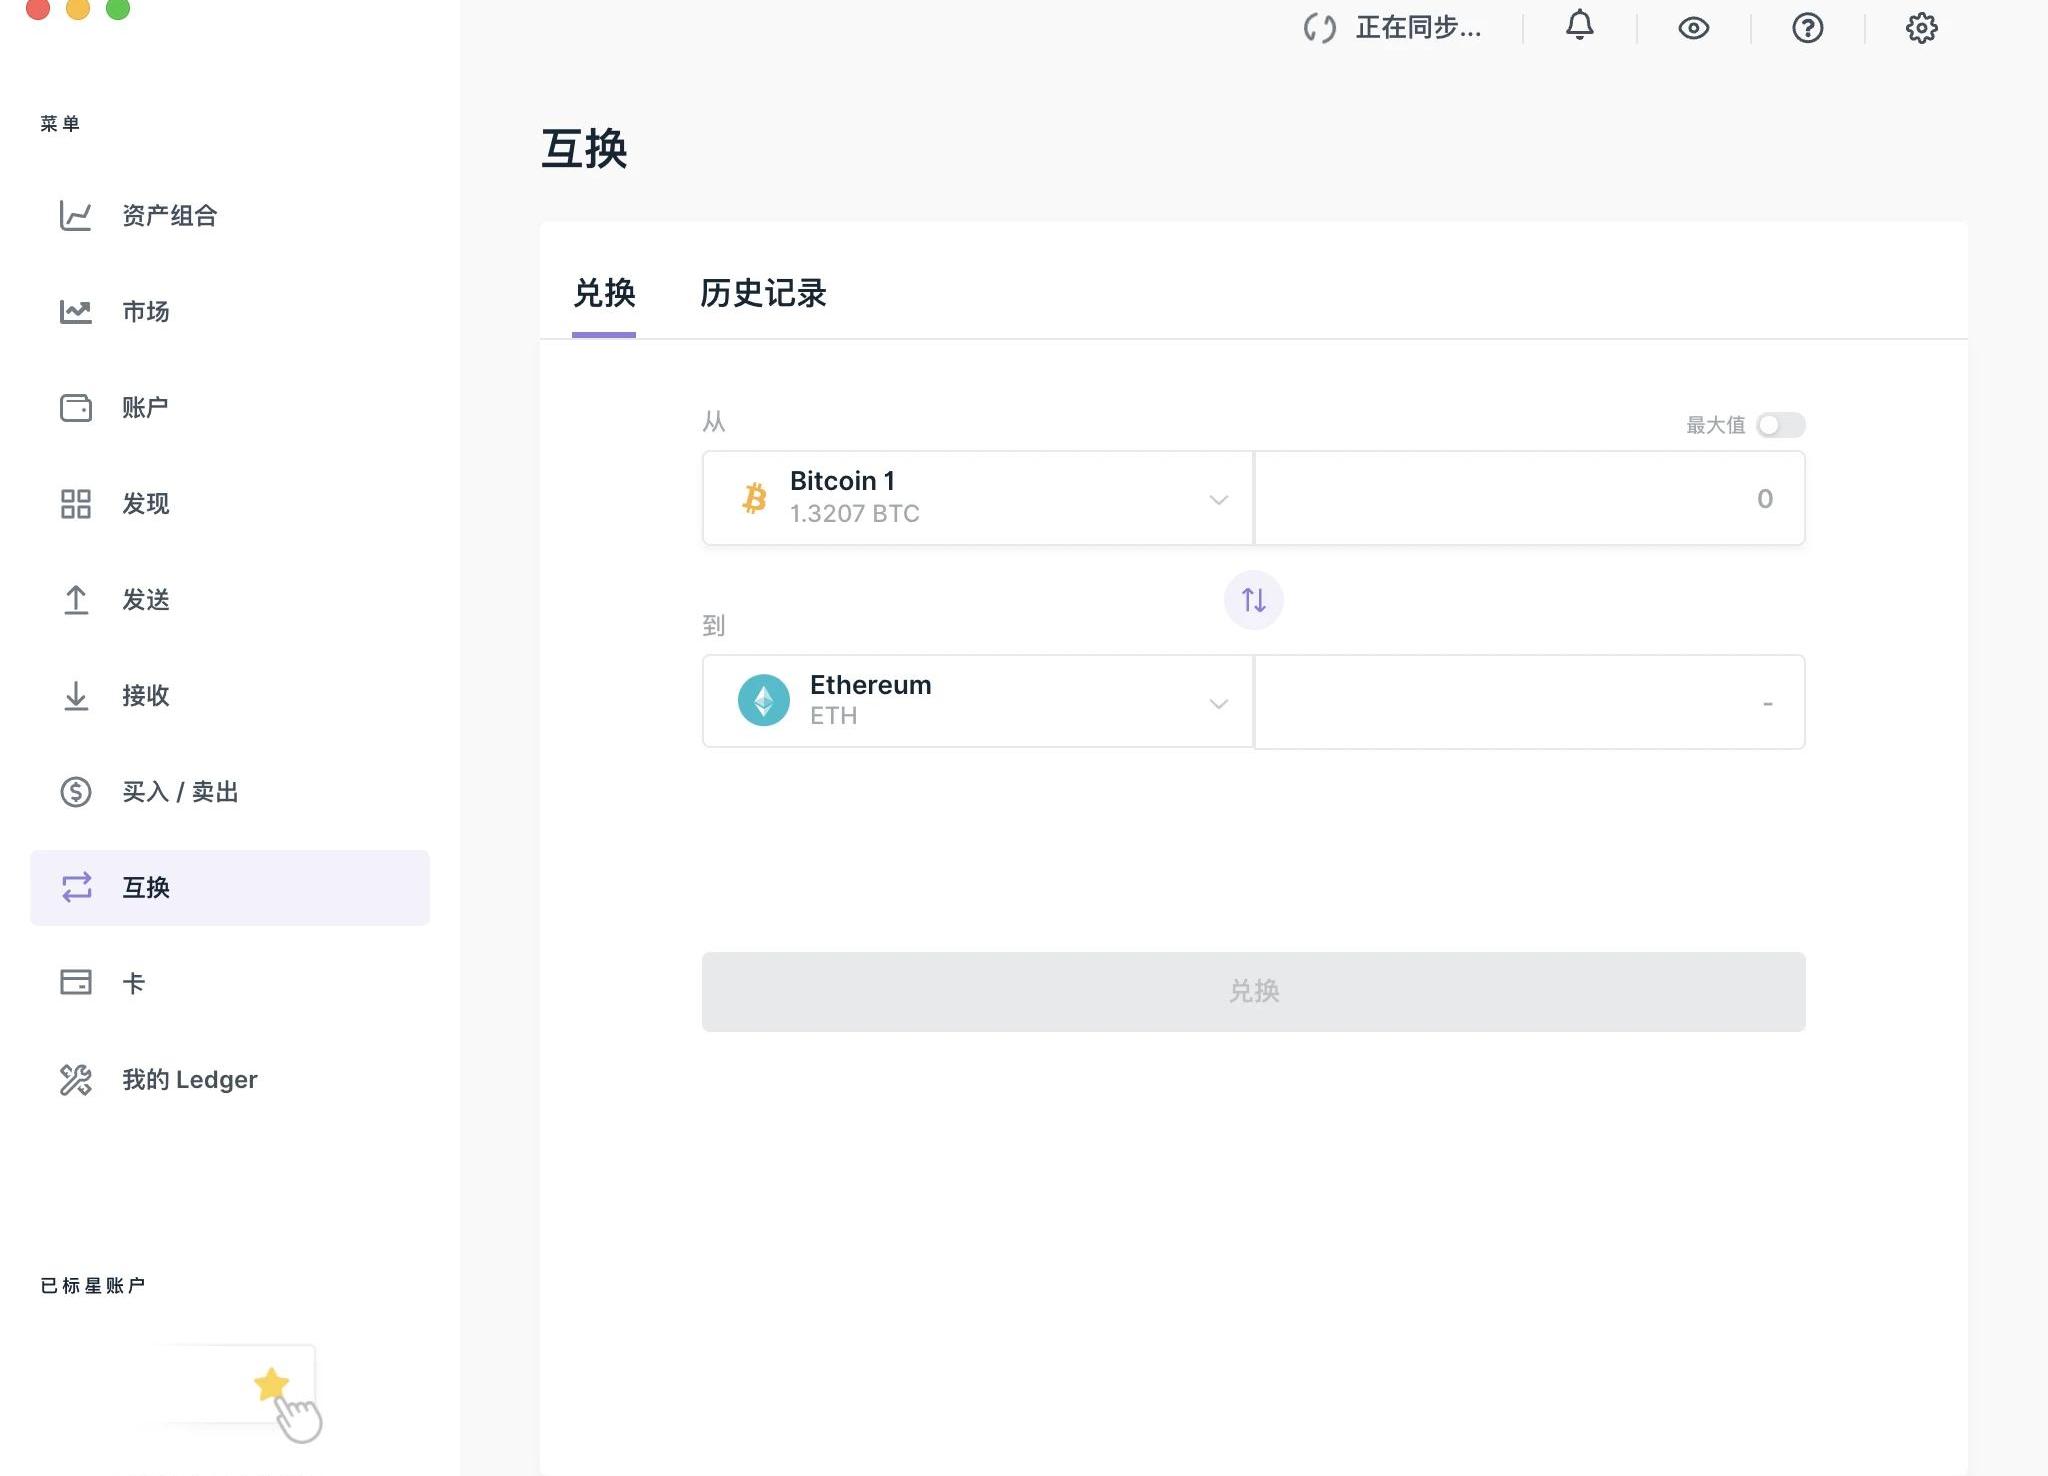The width and height of the screenshot is (2048, 1476).
Task: Open 买入 / 卖出 buy sell page
Action: coord(180,792)
